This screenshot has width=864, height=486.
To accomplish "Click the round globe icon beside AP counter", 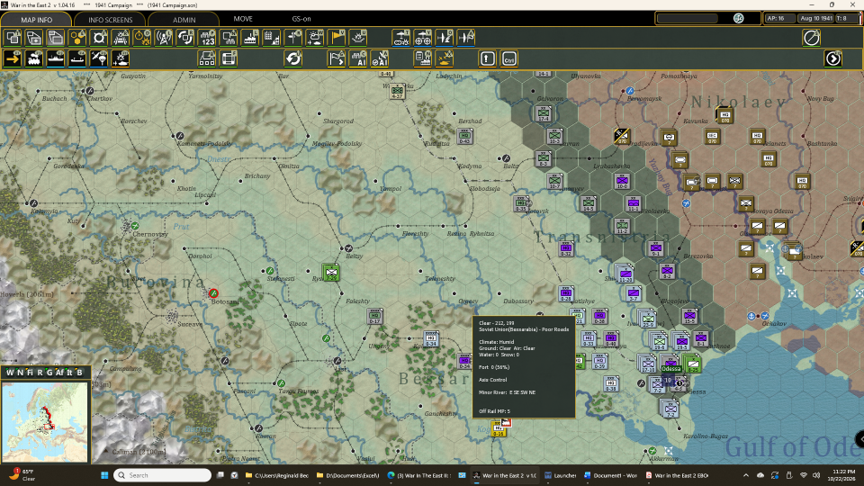I will (738, 18).
